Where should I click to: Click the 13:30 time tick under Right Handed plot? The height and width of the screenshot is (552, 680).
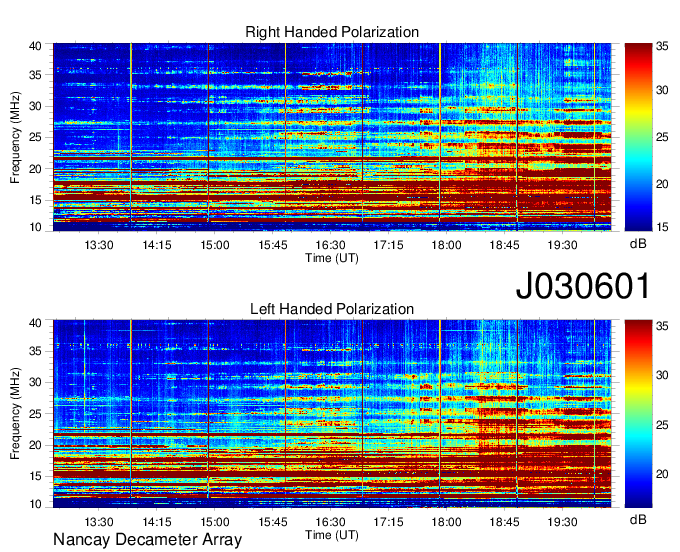tap(99, 245)
